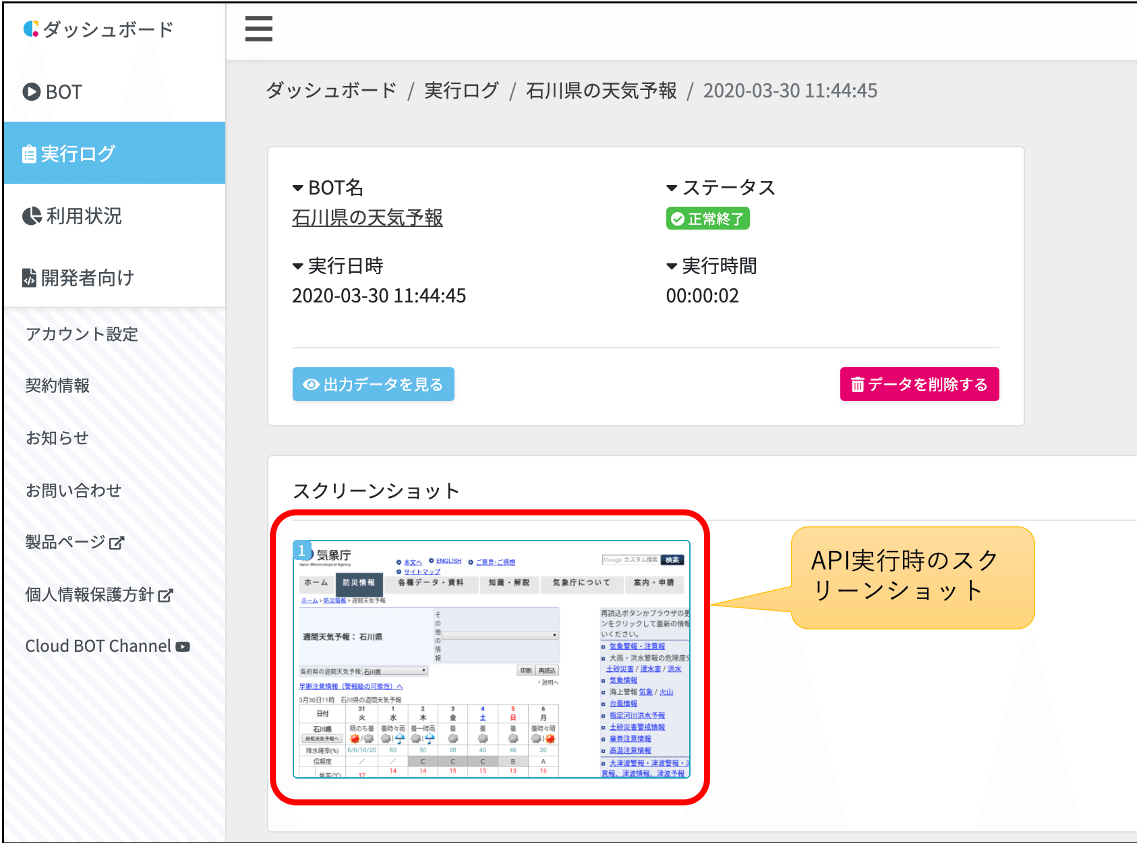Click the 出力データを見る button

click(x=373, y=384)
